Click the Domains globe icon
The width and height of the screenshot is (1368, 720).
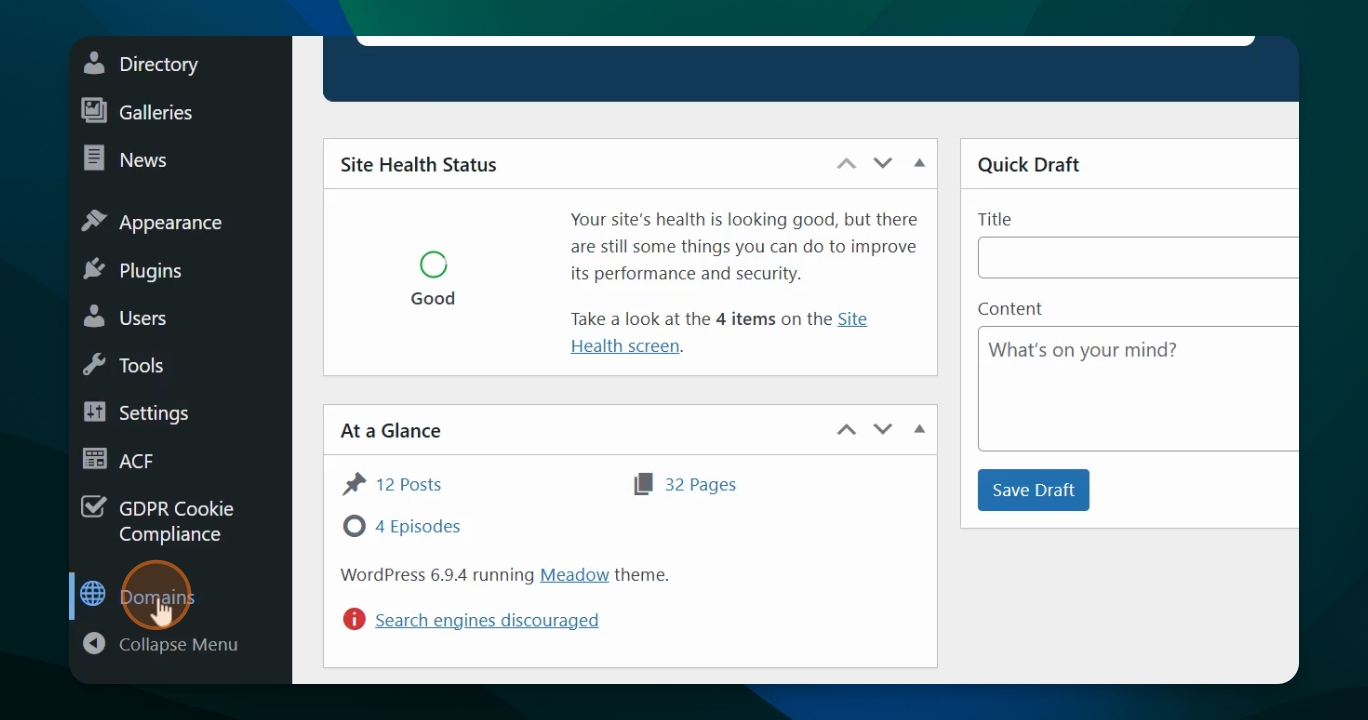click(93, 594)
